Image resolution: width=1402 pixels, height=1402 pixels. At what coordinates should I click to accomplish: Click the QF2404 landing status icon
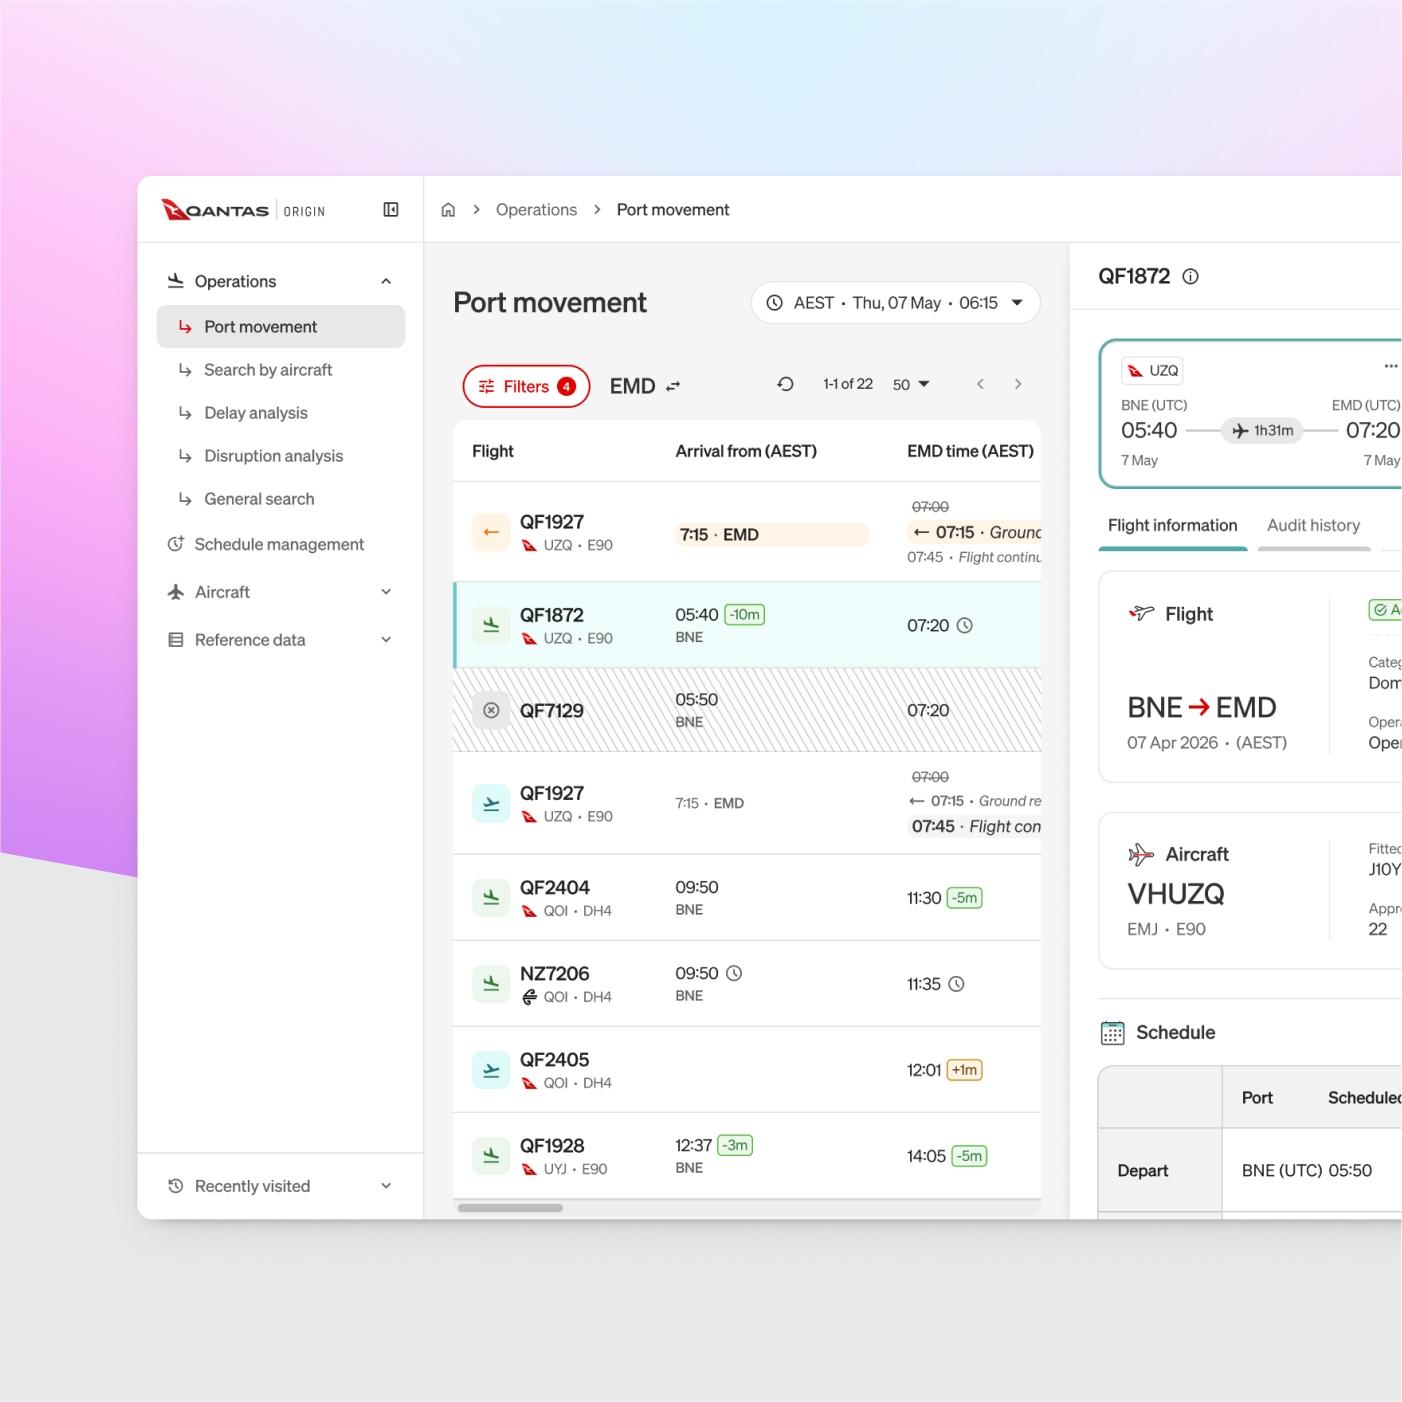[491, 898]
